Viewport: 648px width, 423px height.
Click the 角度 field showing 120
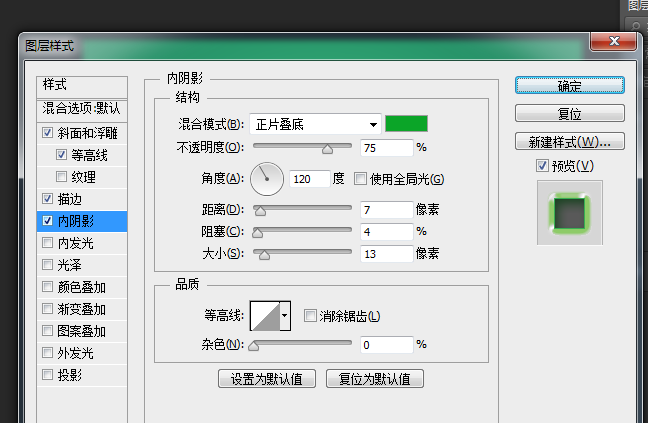310,179
